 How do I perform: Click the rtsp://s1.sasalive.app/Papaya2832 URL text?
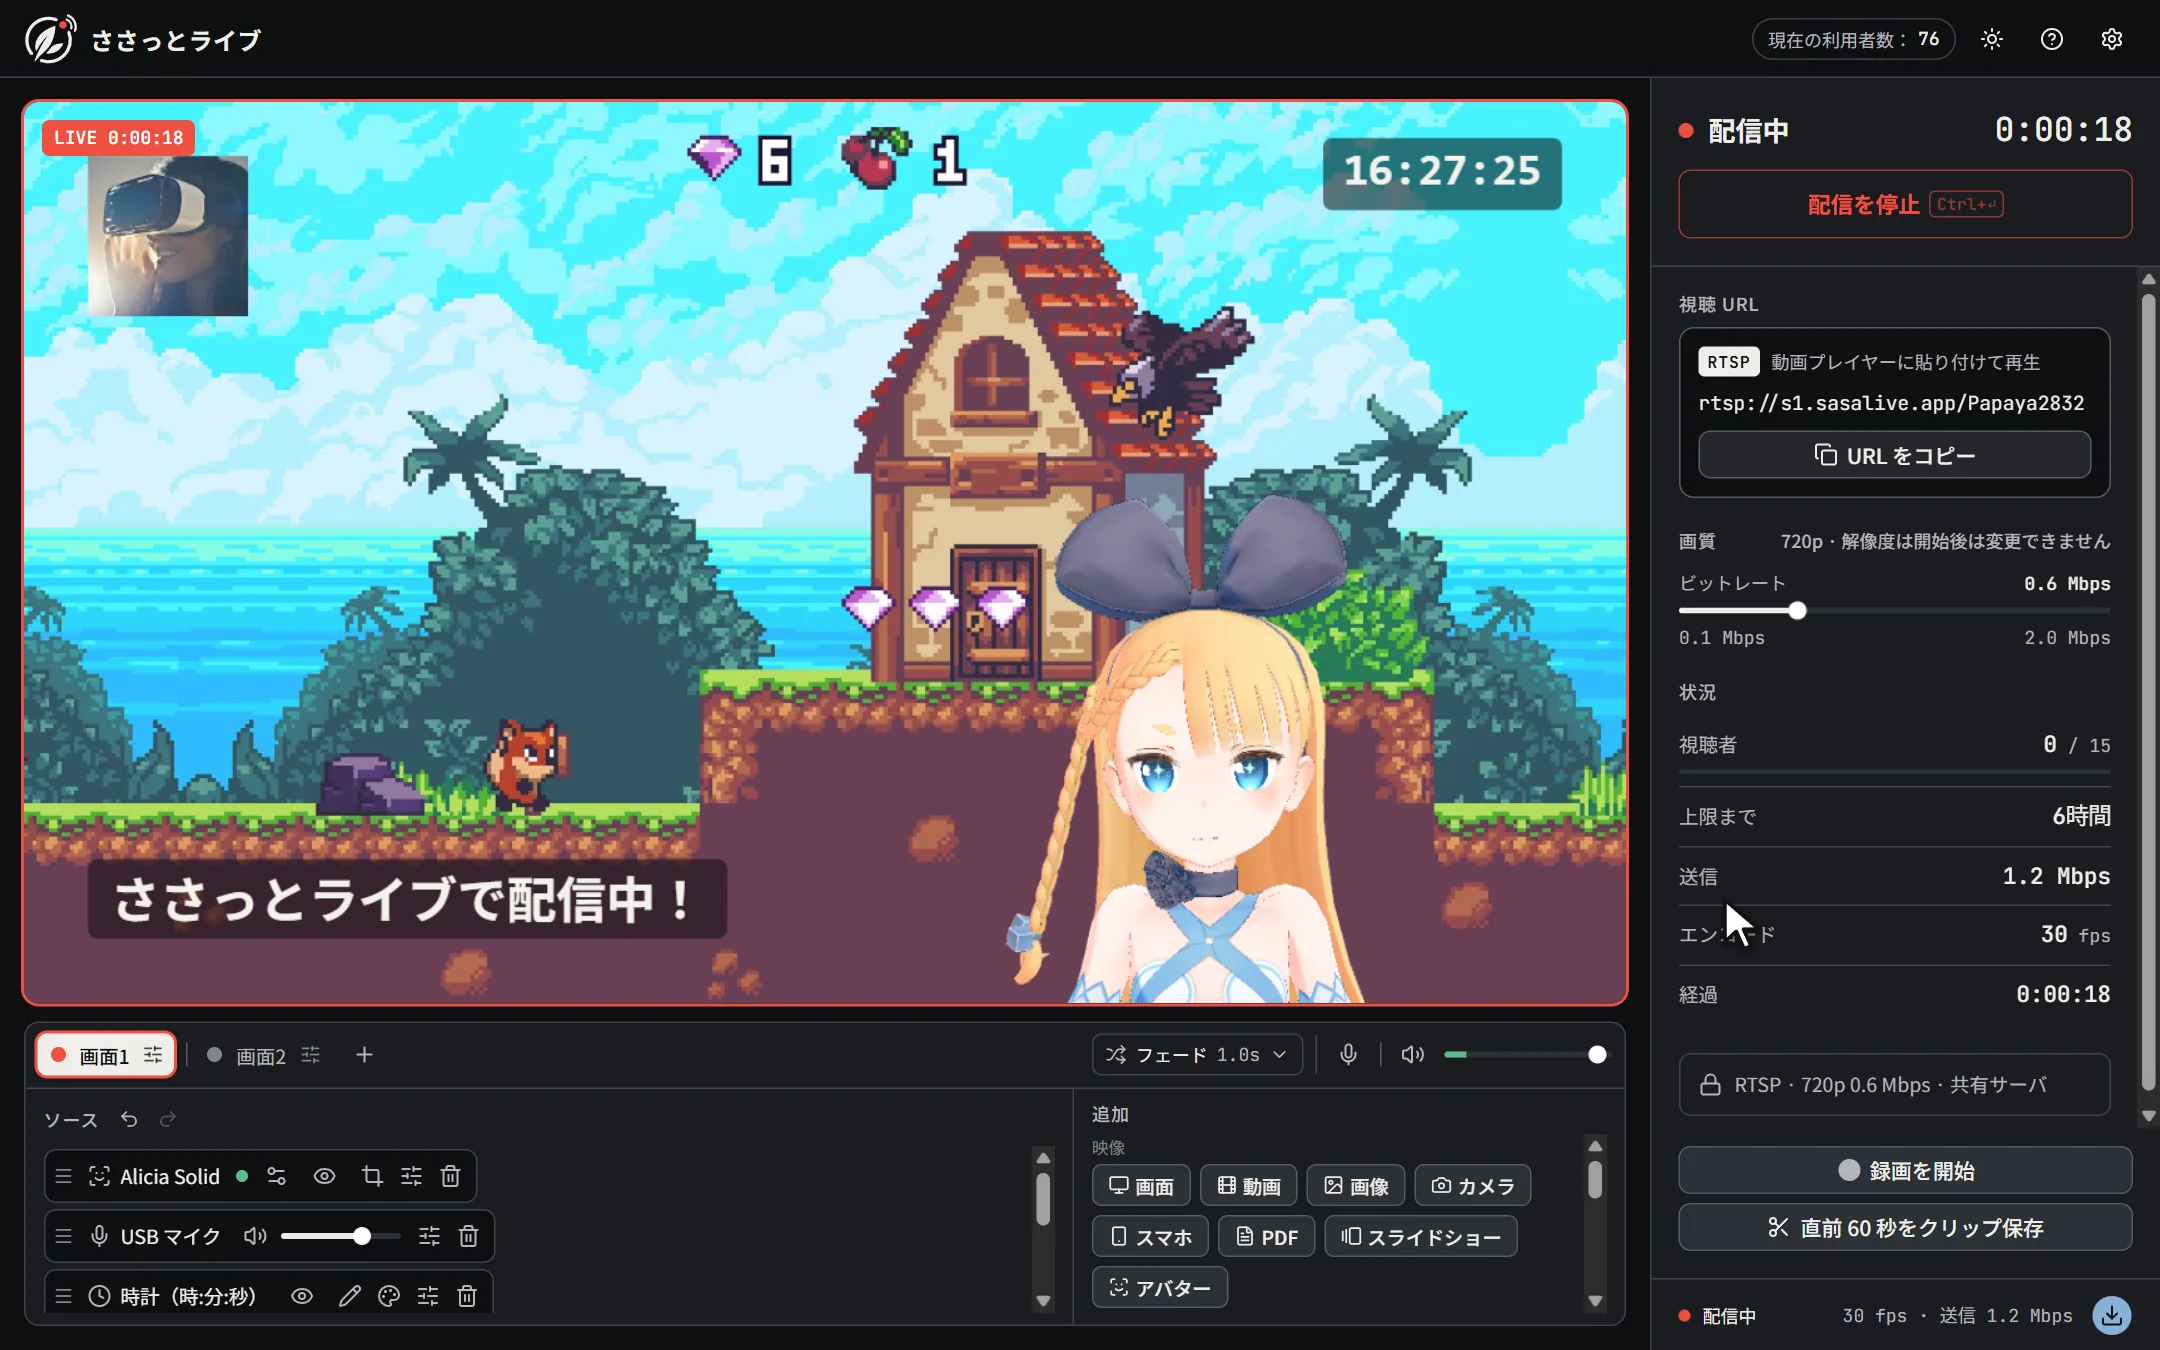[1891, 403]
